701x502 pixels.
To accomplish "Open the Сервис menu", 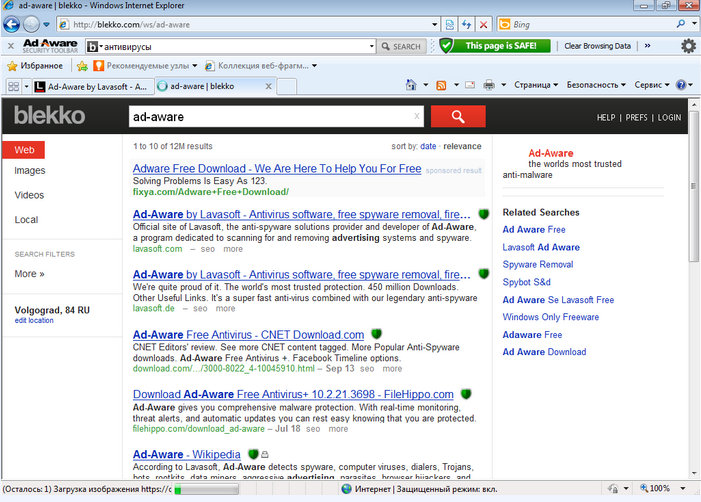I will [652, 85].
